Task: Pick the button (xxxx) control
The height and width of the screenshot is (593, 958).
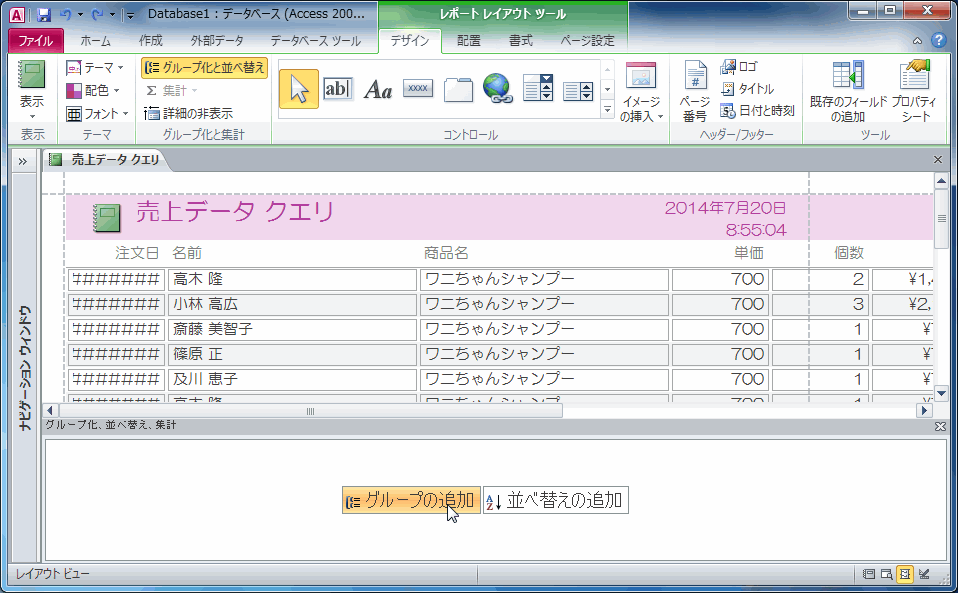Action: coord(418,89)
